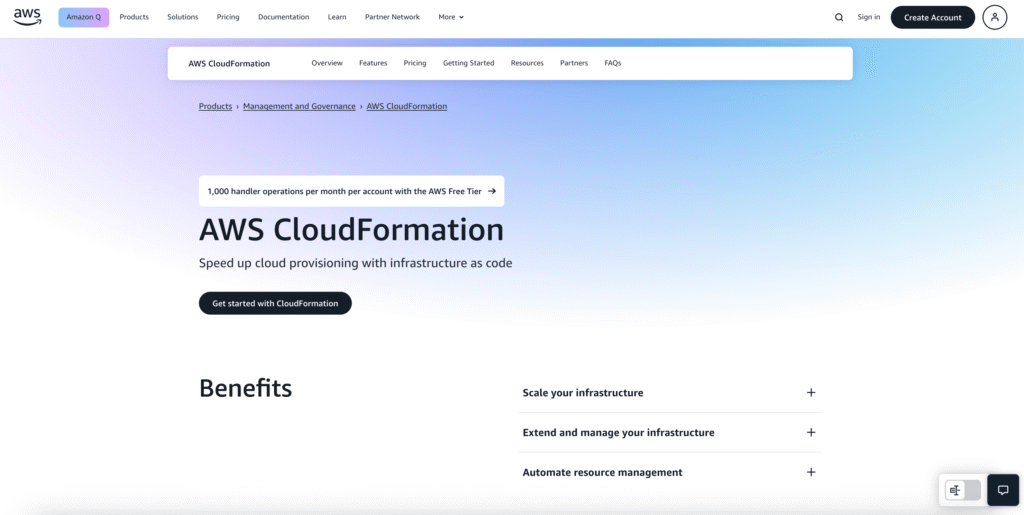Go to Pricing in top navigation
The image size is (1024, 515).
pos(228,18)
